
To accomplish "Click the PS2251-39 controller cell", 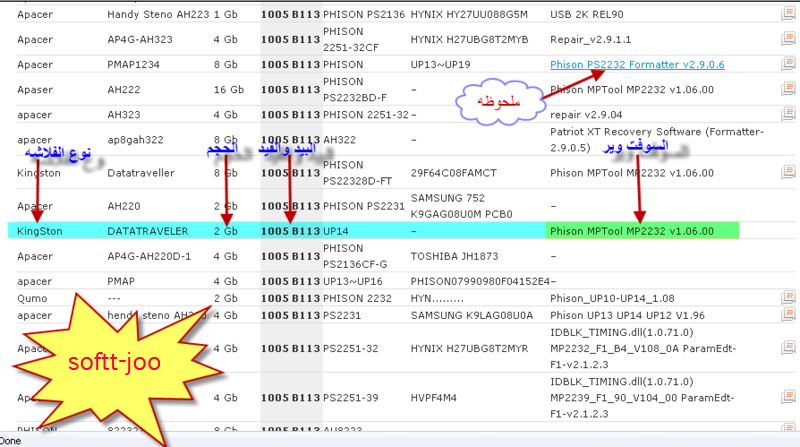I will [351, 397].
